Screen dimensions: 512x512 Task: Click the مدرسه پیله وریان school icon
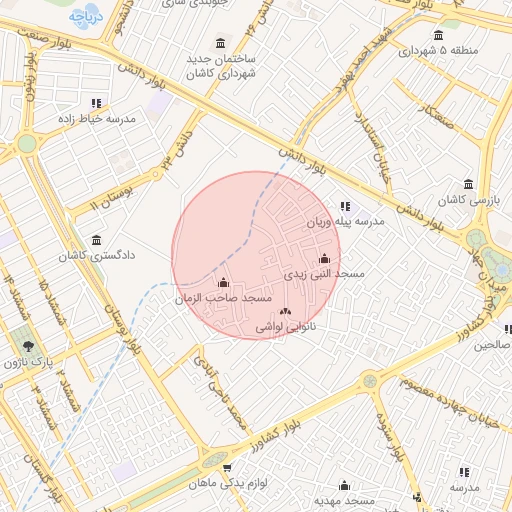(345, 207)
